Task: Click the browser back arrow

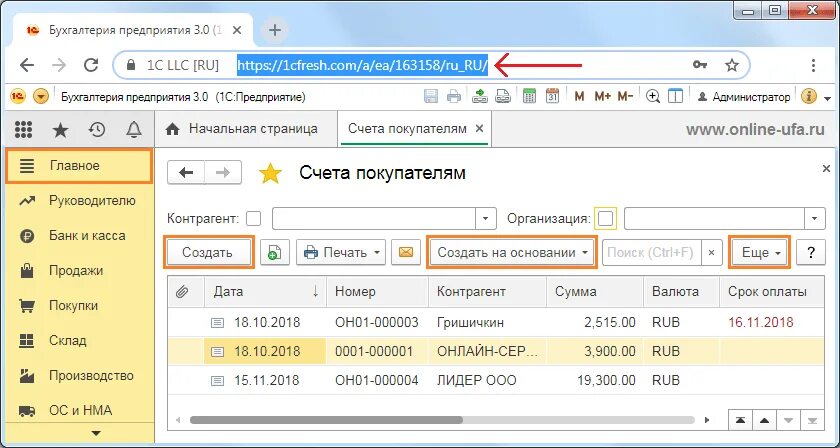Action: 27,65
